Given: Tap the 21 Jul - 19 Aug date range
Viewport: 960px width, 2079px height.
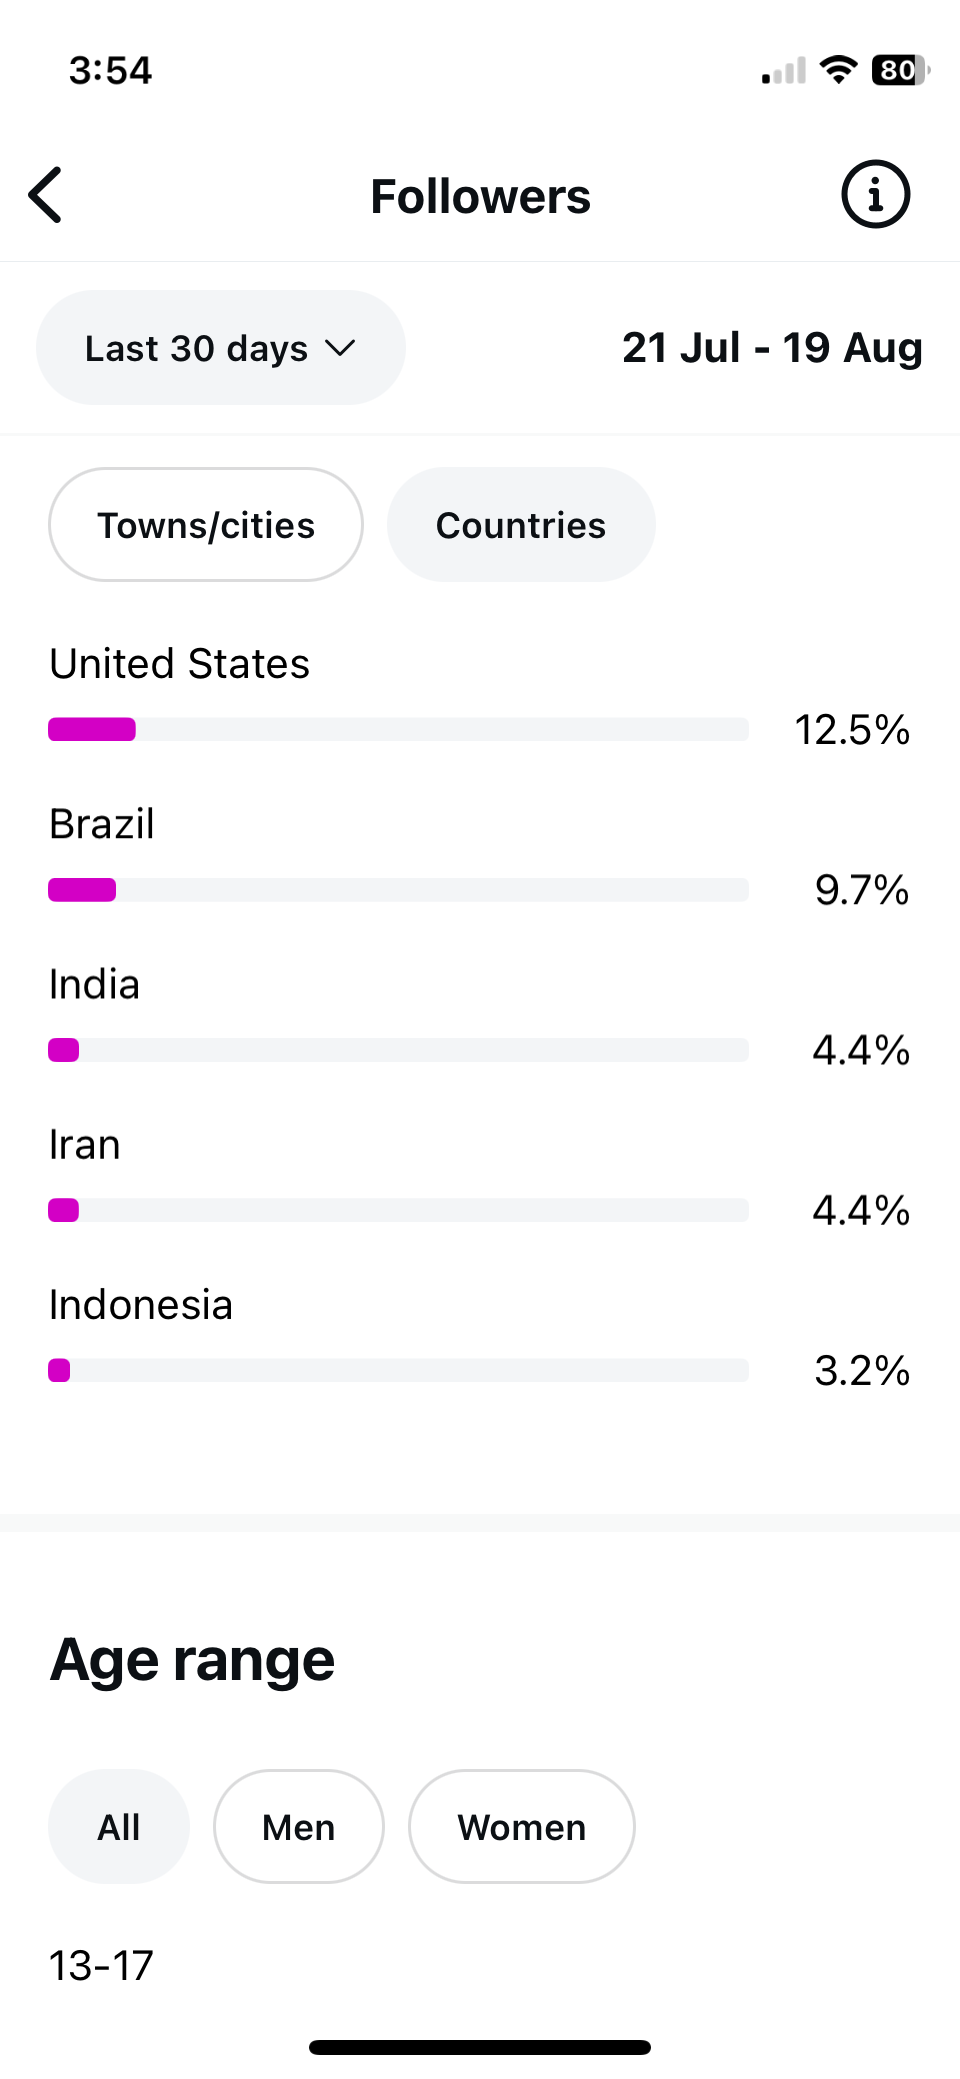Looking at the screenshot, I should [772, 348].
